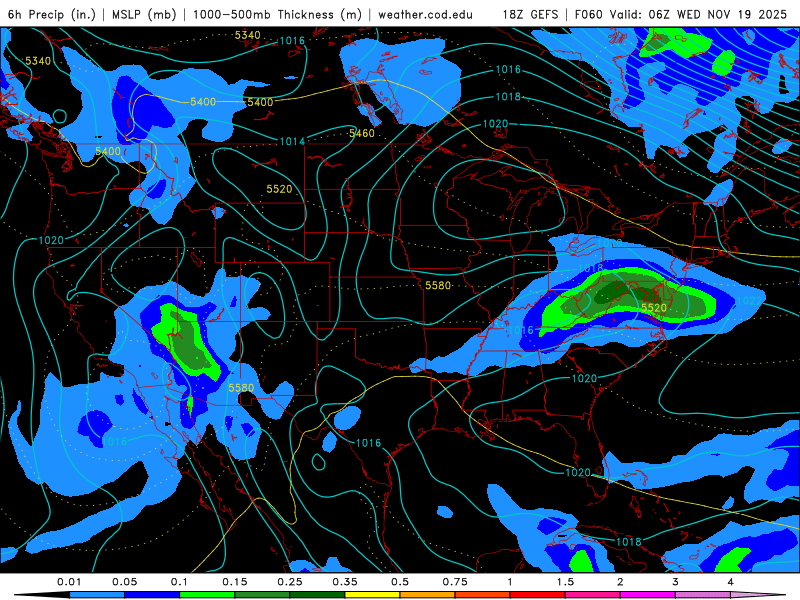This screenshot has height=600, width=800.
Task: Click the '1014' pressure contour label
Action: (292, 141)
